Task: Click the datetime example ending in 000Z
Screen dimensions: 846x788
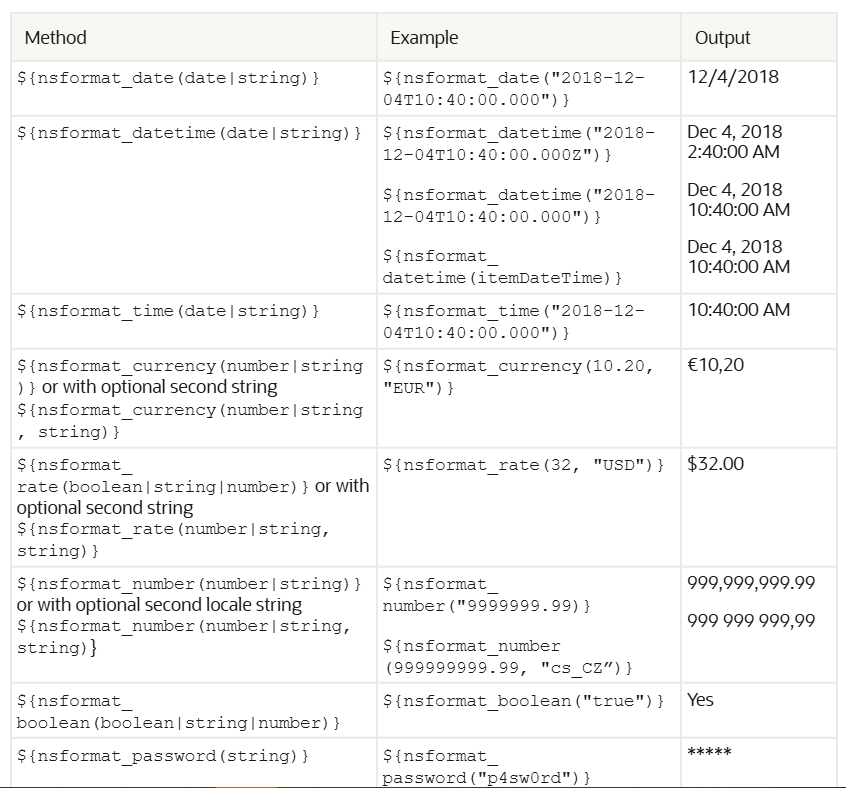Action: 518,144
